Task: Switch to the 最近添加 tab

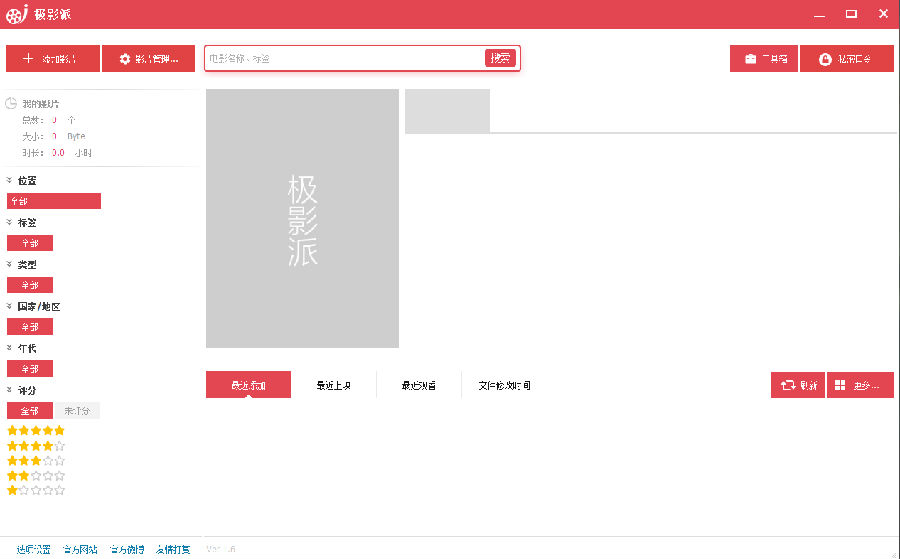Action: click(249, 385)
